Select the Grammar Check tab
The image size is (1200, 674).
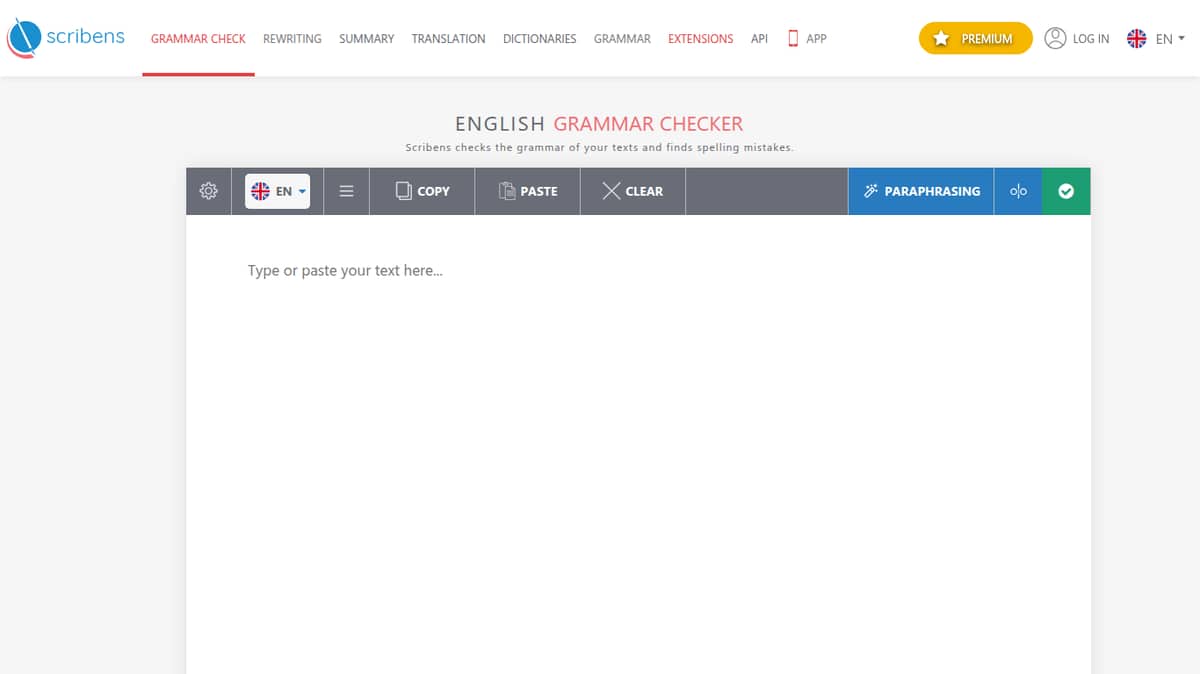pos(198,38)
